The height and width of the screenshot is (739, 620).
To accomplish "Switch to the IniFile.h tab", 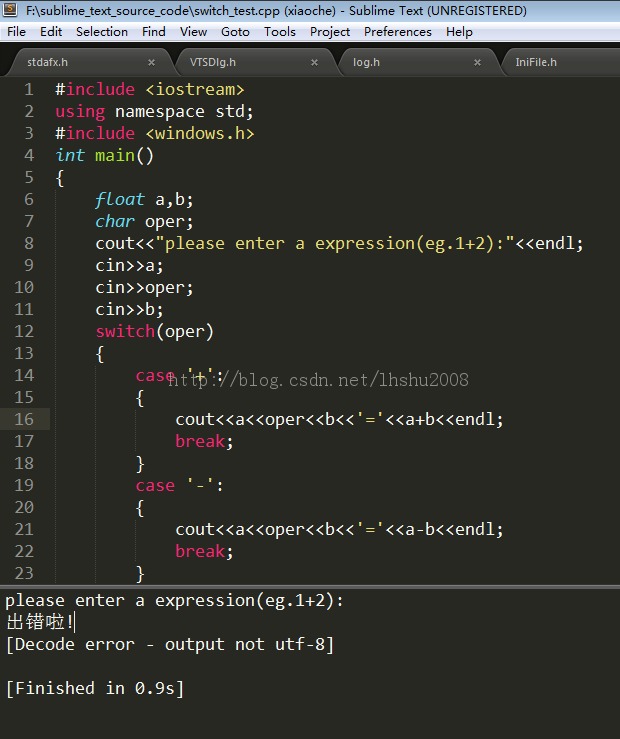I will tap(536, 62).
